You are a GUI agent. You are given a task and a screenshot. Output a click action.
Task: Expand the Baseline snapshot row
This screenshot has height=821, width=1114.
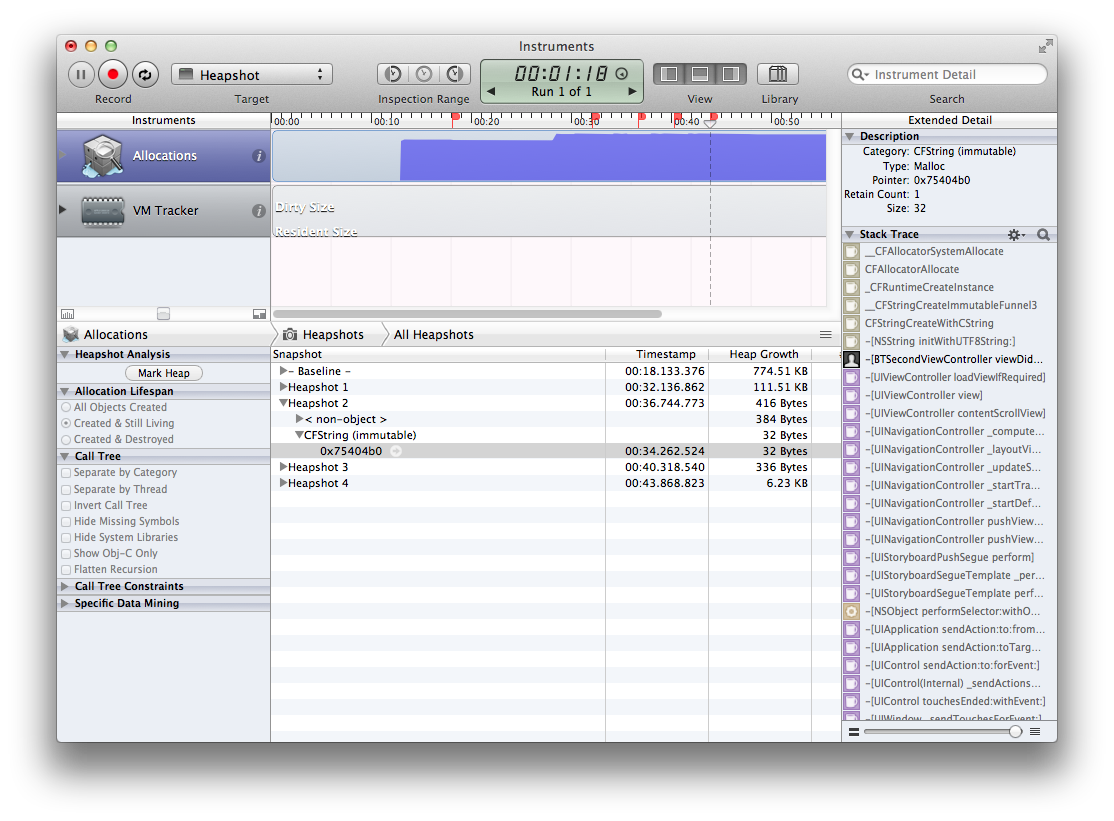pos(283,371)
